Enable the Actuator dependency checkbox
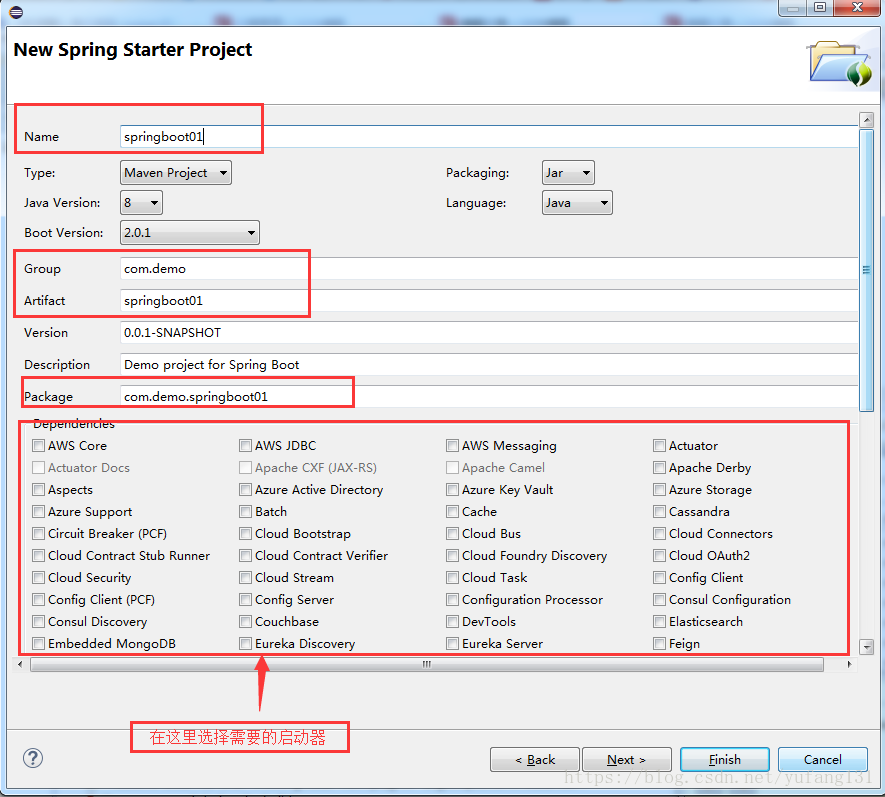Screen dimensions: 885x797 [x=659, y=445]
